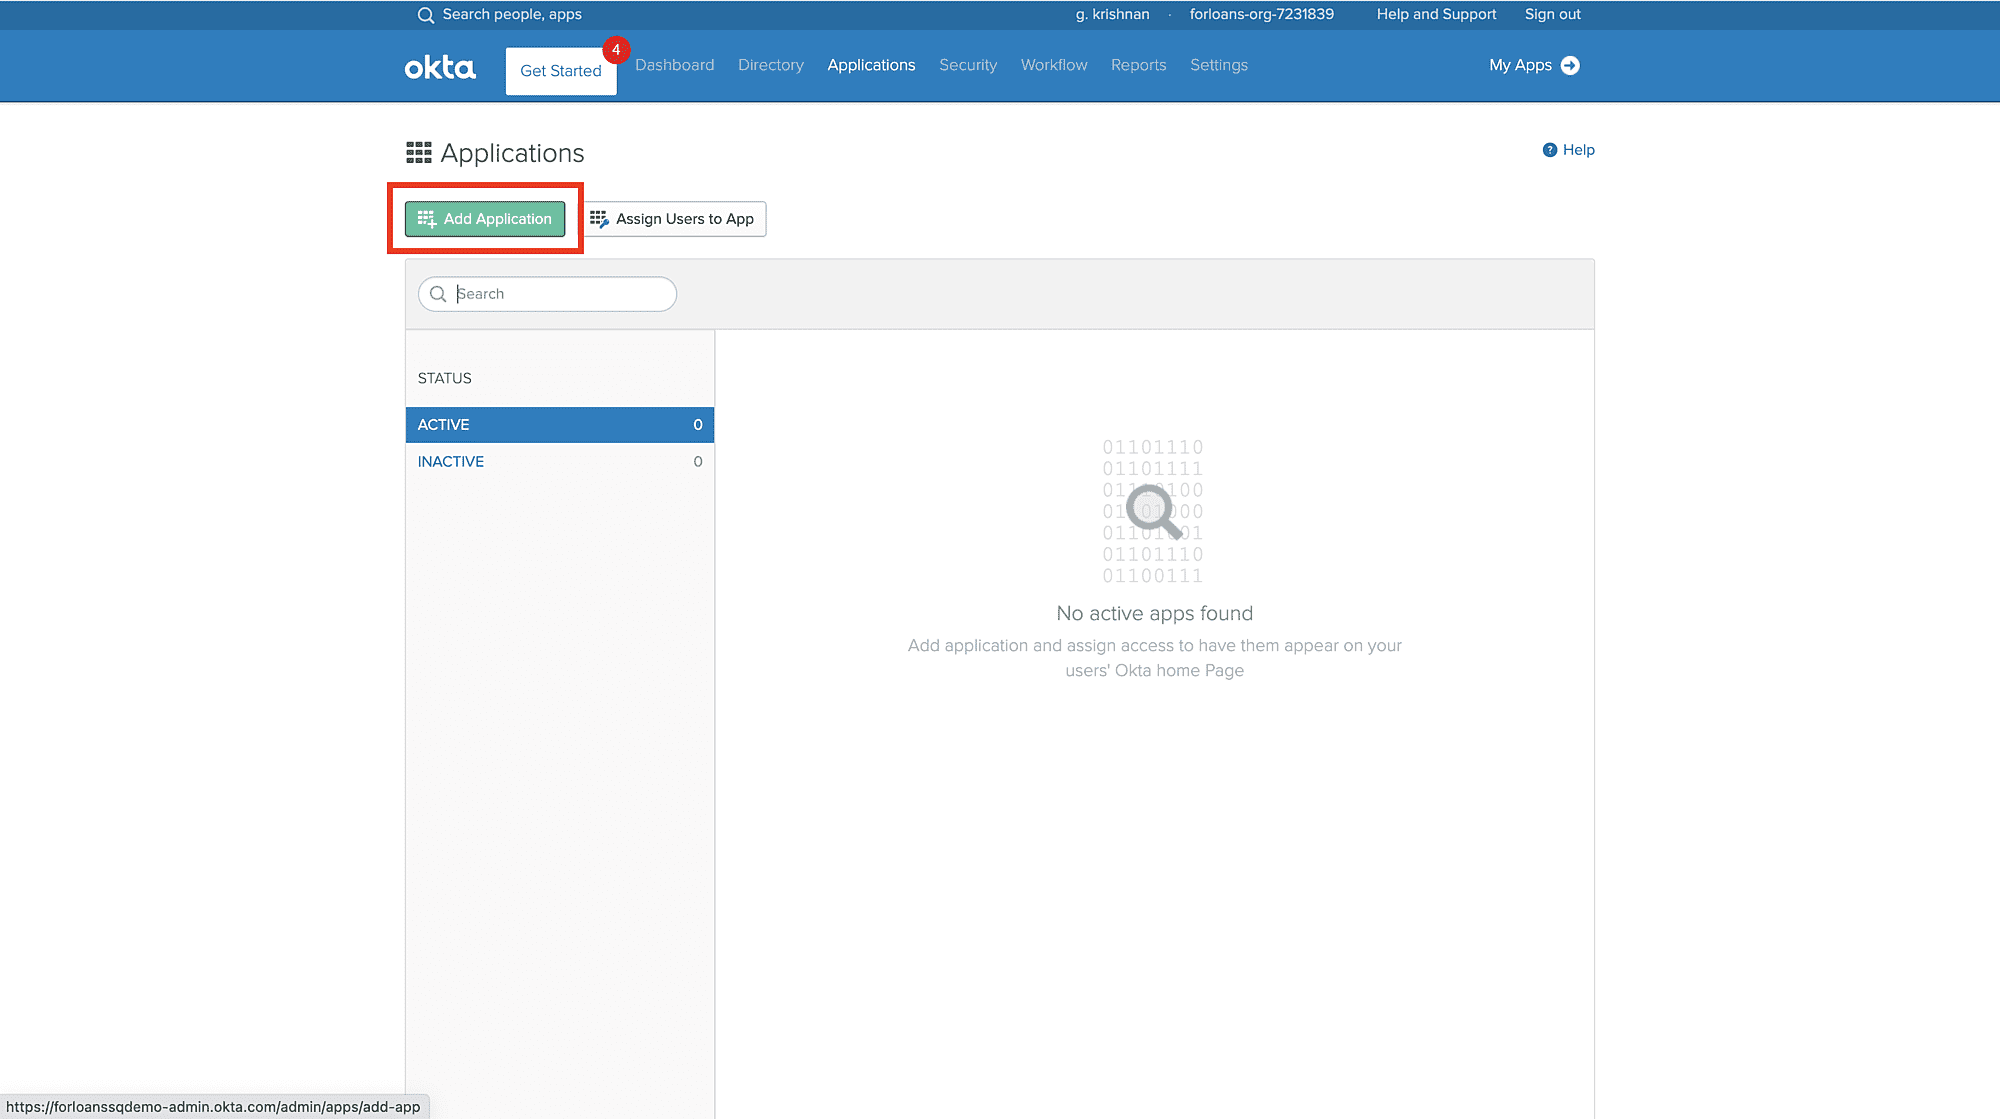Open the Directory menu
The width and height of the screenshot is (2000, 1119).
click(770, 65)
